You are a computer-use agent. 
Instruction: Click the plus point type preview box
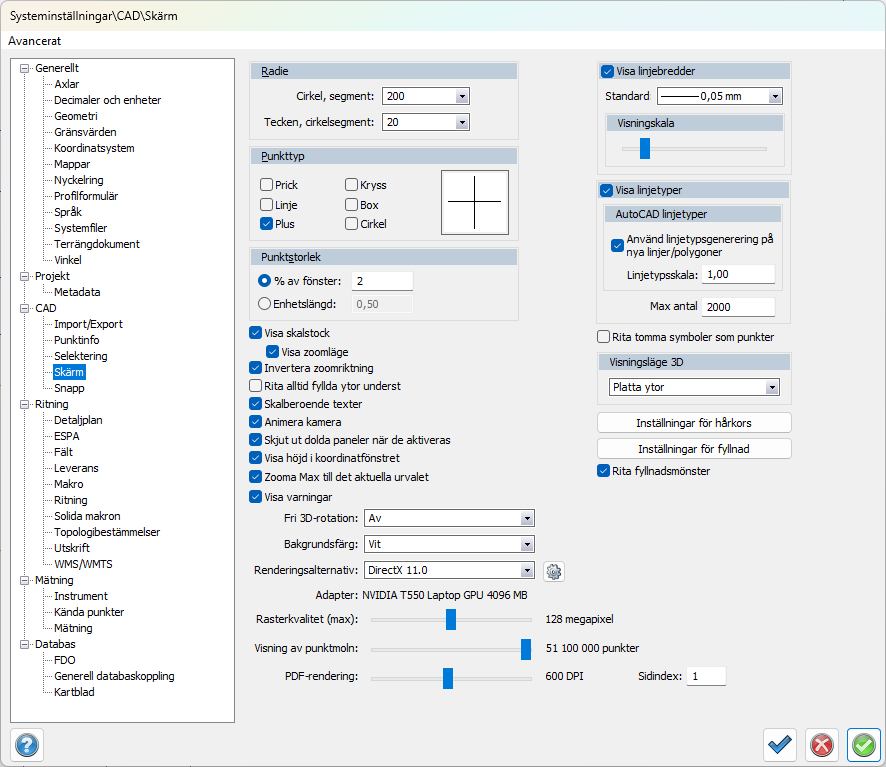(x=475, y=203)
